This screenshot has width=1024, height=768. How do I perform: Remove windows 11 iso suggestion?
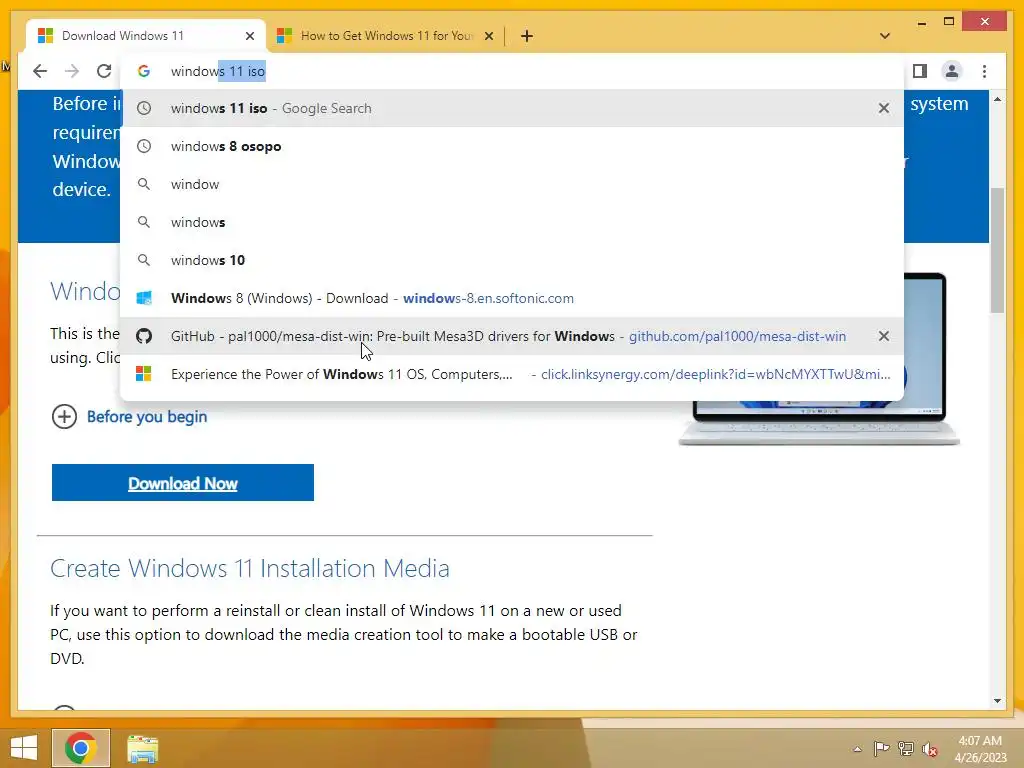tap(884, 108)
